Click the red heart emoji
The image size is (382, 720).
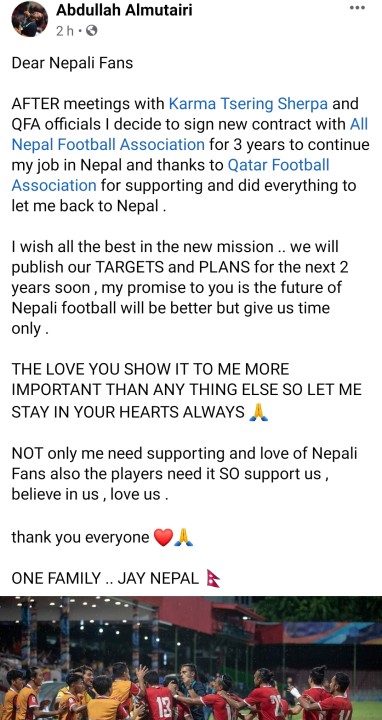click(163, 537)
